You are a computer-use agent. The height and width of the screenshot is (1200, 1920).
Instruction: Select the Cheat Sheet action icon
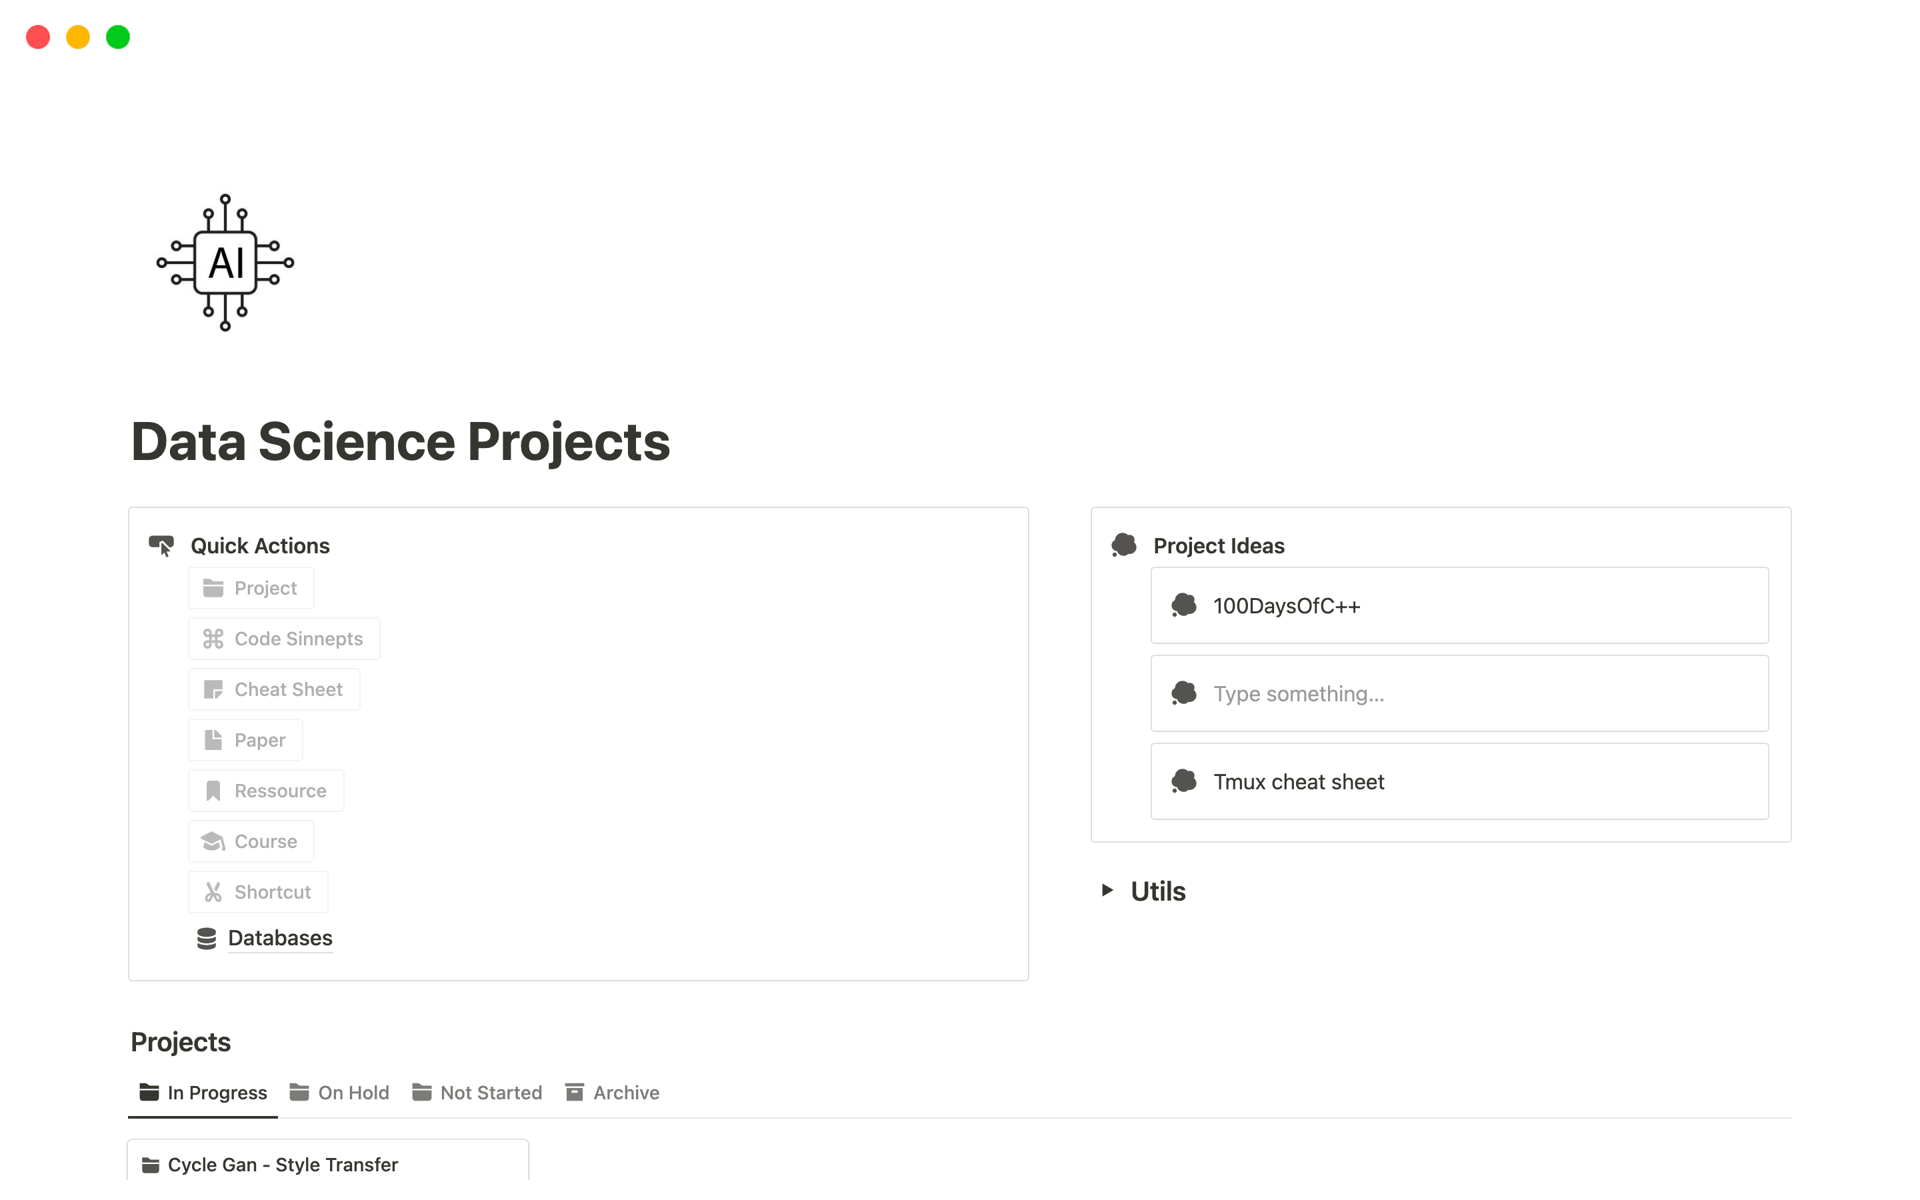(x=213, y=687)
